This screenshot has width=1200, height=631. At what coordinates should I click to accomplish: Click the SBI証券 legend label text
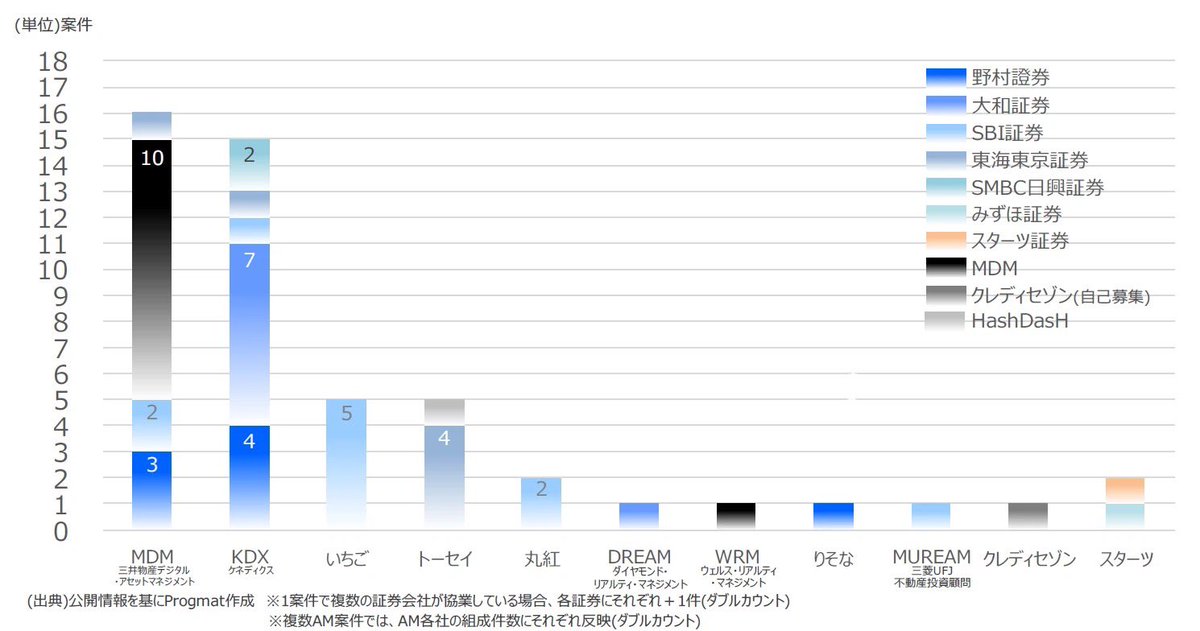coord(1009,131)
